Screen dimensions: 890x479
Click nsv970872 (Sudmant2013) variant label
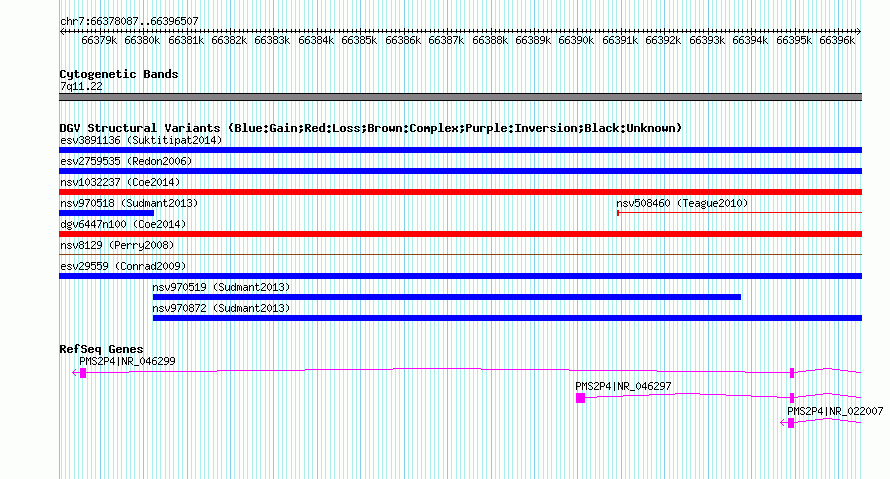coord(221,308)
